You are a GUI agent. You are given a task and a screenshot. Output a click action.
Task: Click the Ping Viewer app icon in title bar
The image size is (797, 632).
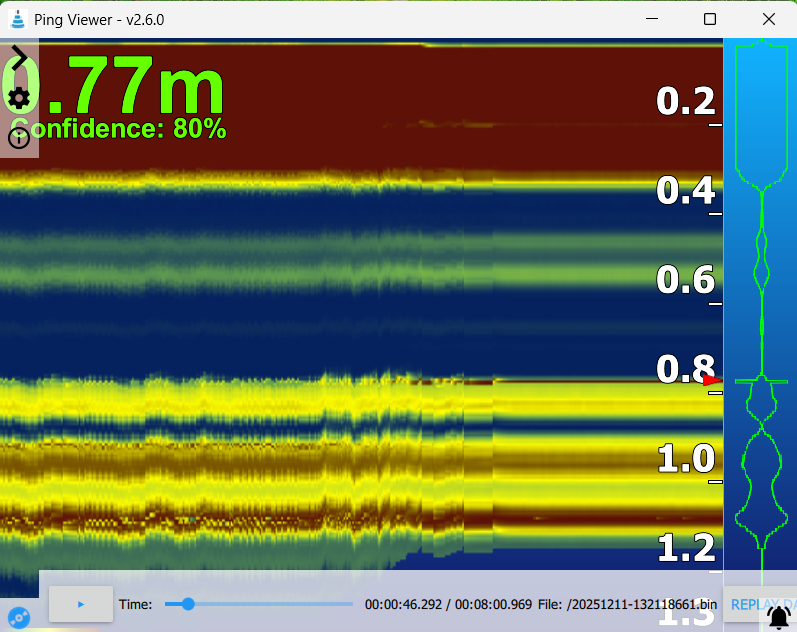click(x=17, y=19)
